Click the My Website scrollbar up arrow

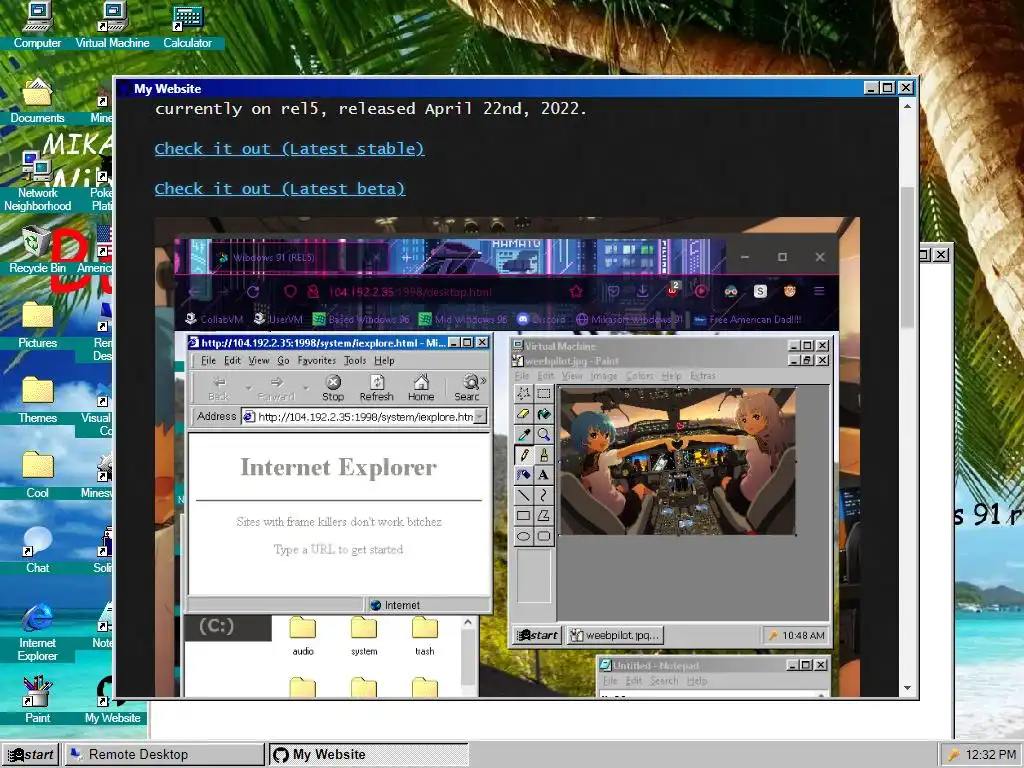click(x=907, y=106)
